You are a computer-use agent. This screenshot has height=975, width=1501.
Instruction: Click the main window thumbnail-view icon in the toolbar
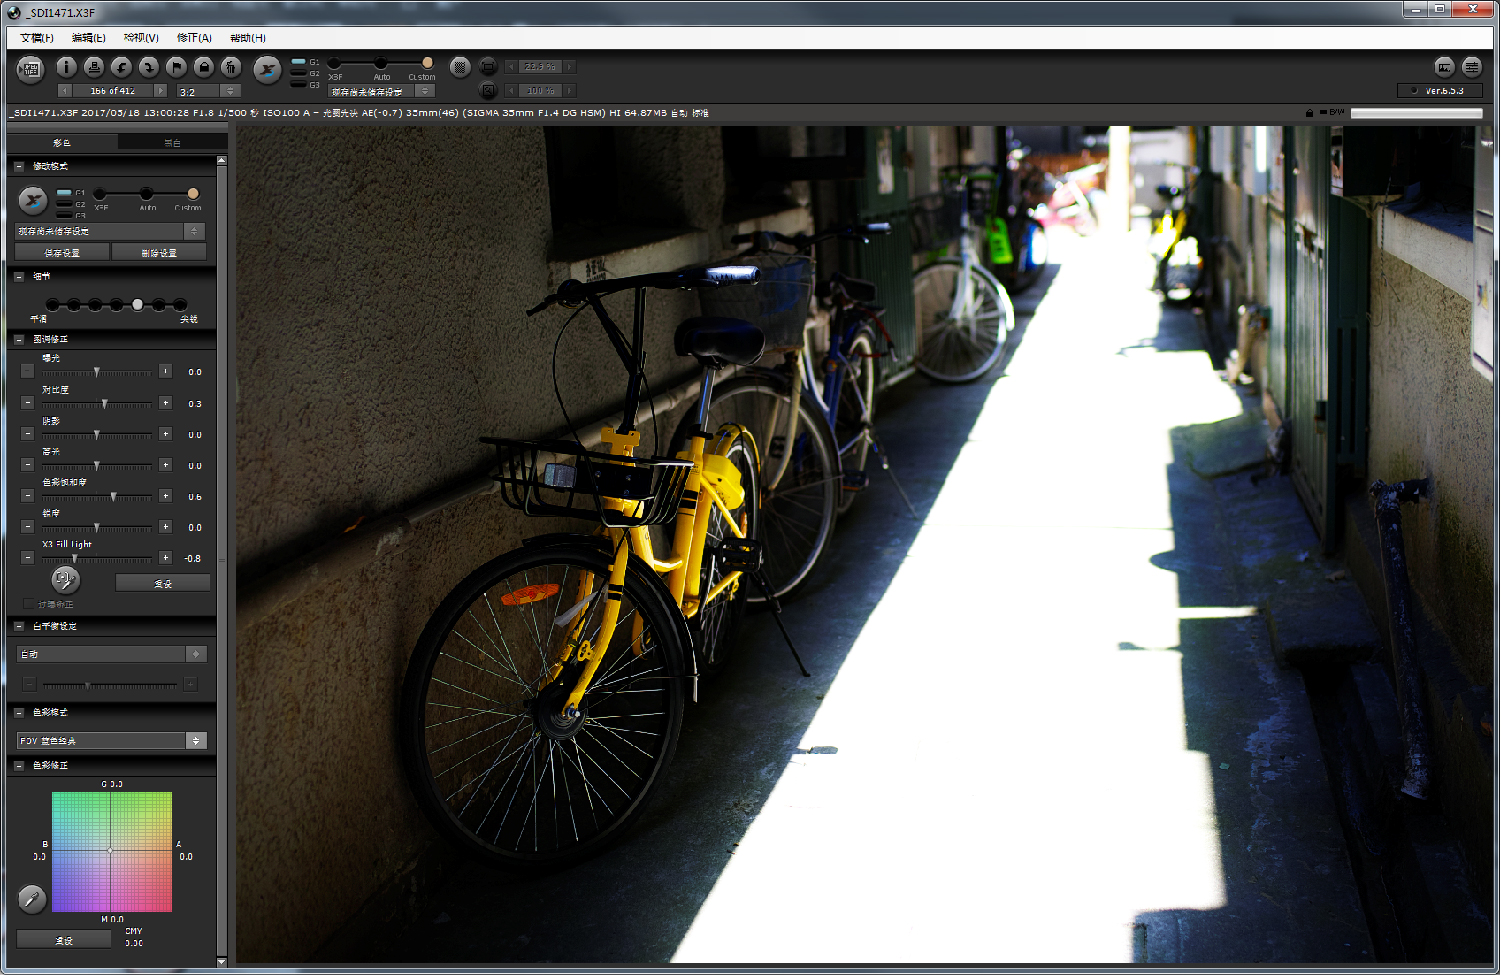(x=31, y=68)
